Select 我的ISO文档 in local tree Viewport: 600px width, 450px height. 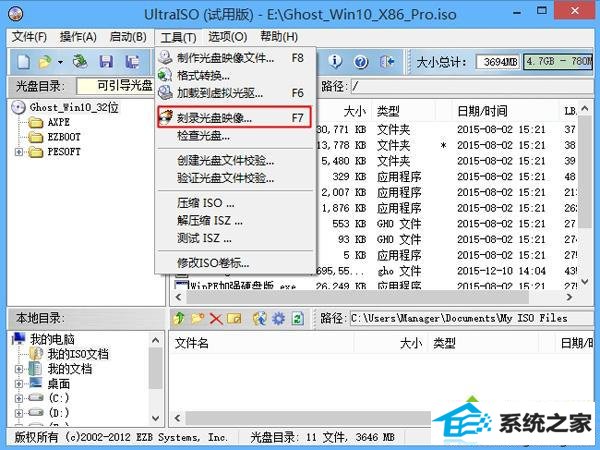point(78,354)
